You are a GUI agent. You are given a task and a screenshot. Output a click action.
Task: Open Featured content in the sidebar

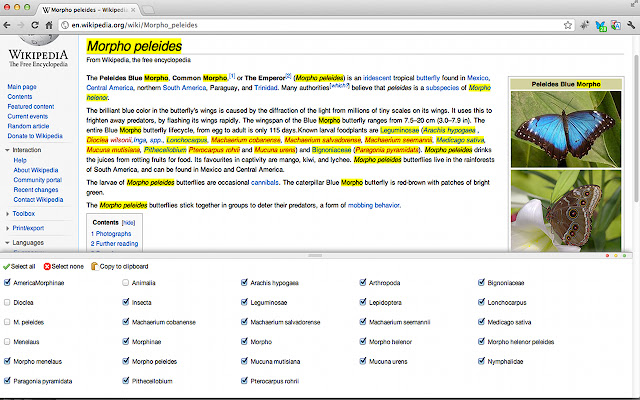click(31, 107)
